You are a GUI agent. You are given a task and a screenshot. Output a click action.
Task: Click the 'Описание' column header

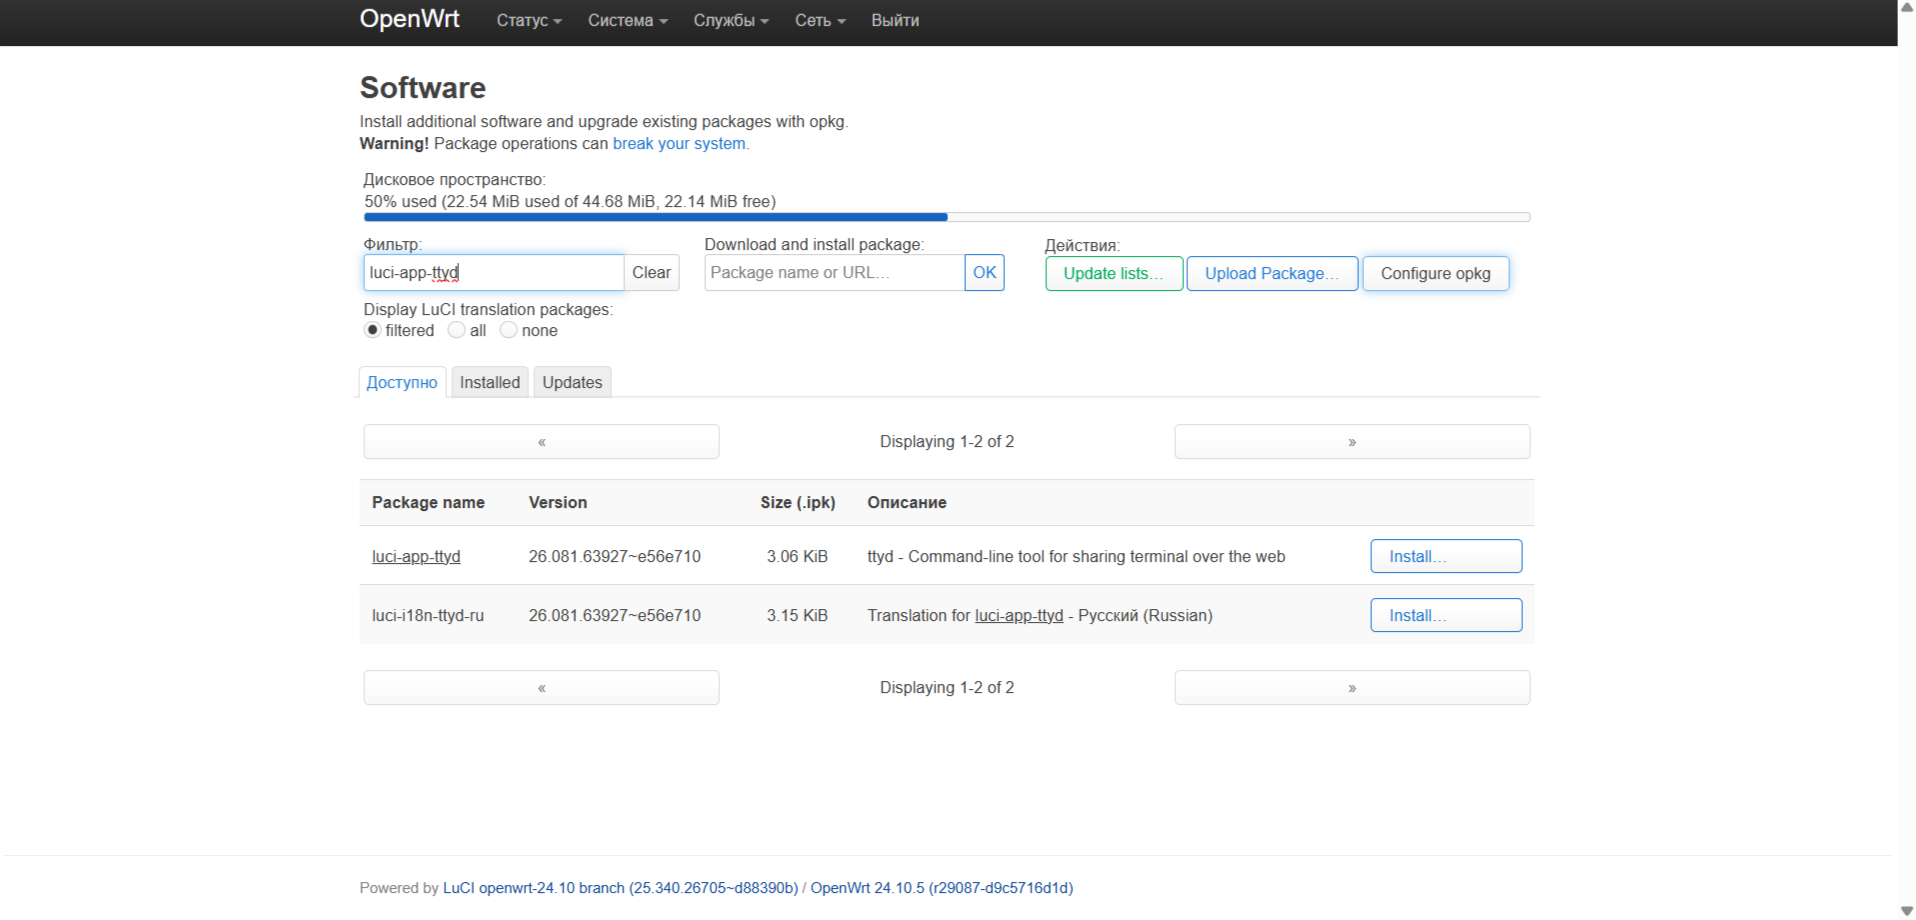pos(907,503)
